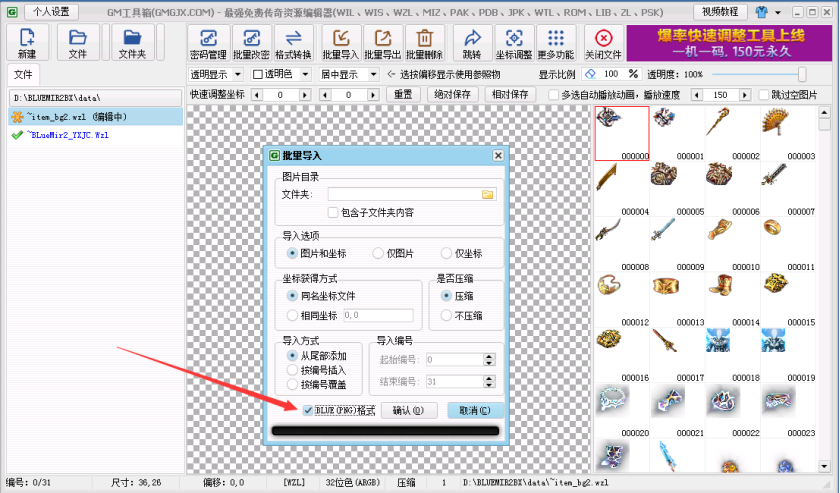Image resolution: width=840 pixels, height=493 pixels.
Task: Click the shirt skin icon in title bar
Action: (x=761, y=12)
